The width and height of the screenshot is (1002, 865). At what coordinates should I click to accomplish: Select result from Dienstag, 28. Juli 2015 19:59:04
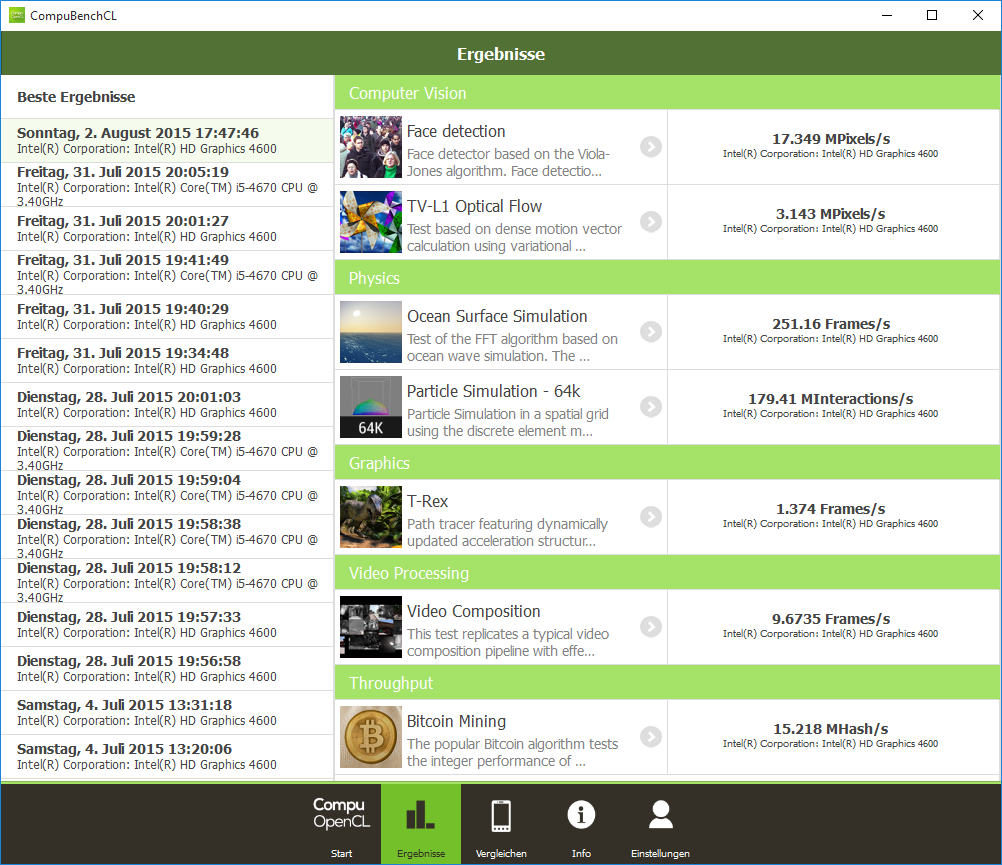coord(167,493)
